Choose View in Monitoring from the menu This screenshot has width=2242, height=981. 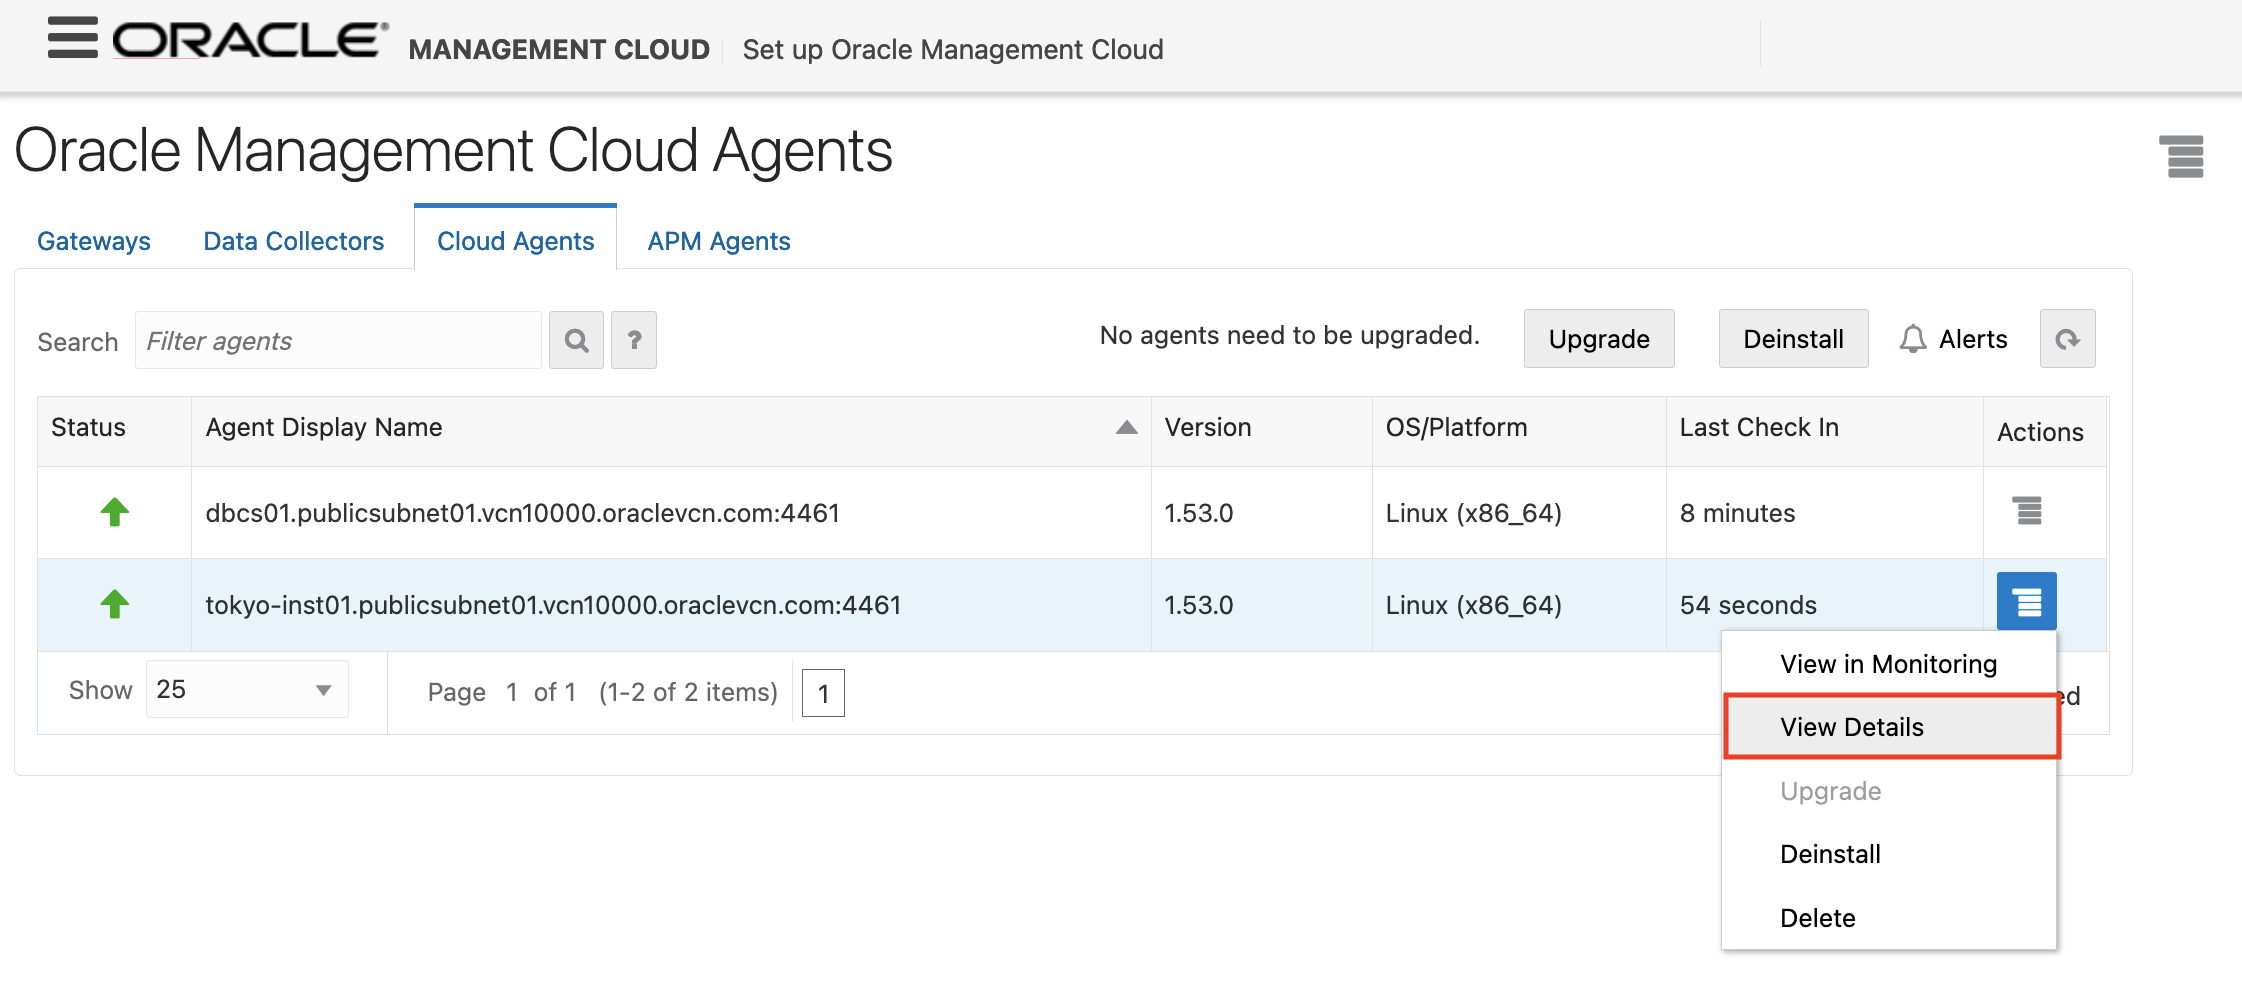tap(1888, 663)
